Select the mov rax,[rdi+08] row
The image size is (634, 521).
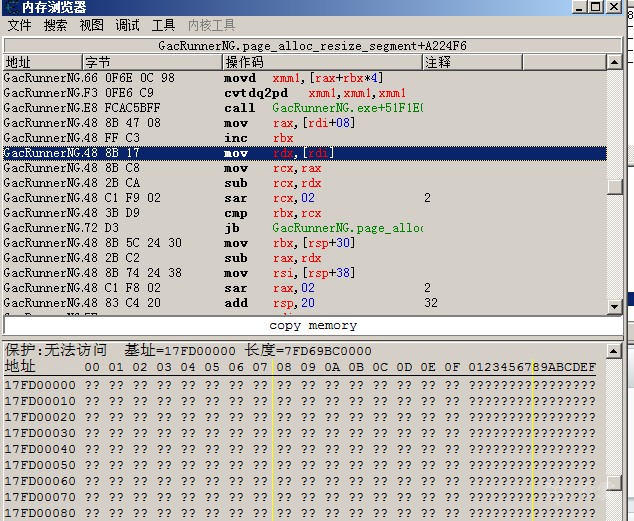pos(305,123)
